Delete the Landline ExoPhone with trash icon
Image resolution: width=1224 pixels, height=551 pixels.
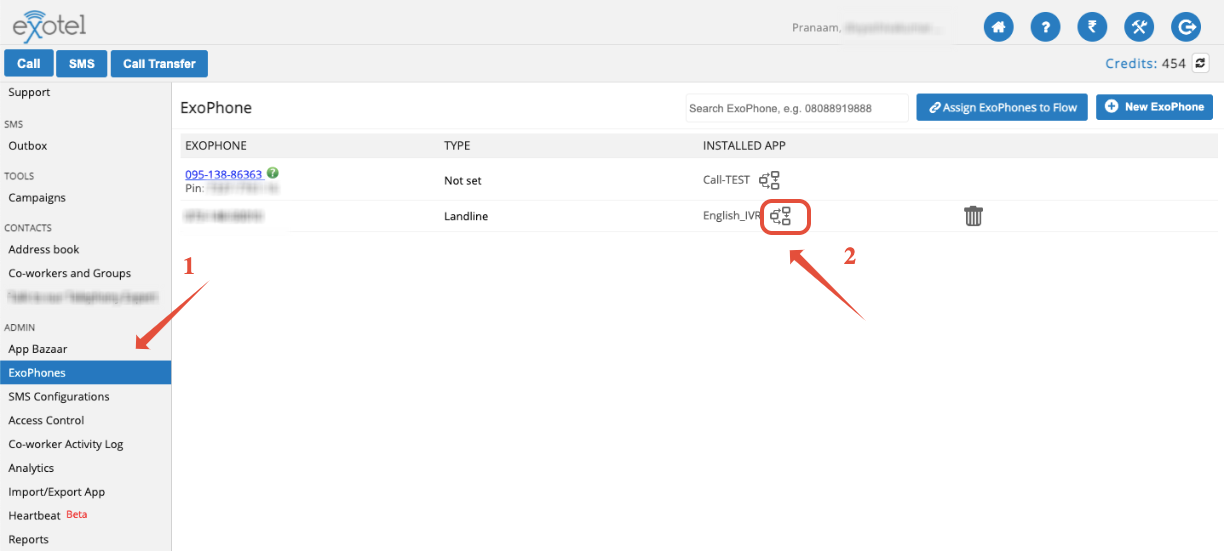(x=973, y=216)
